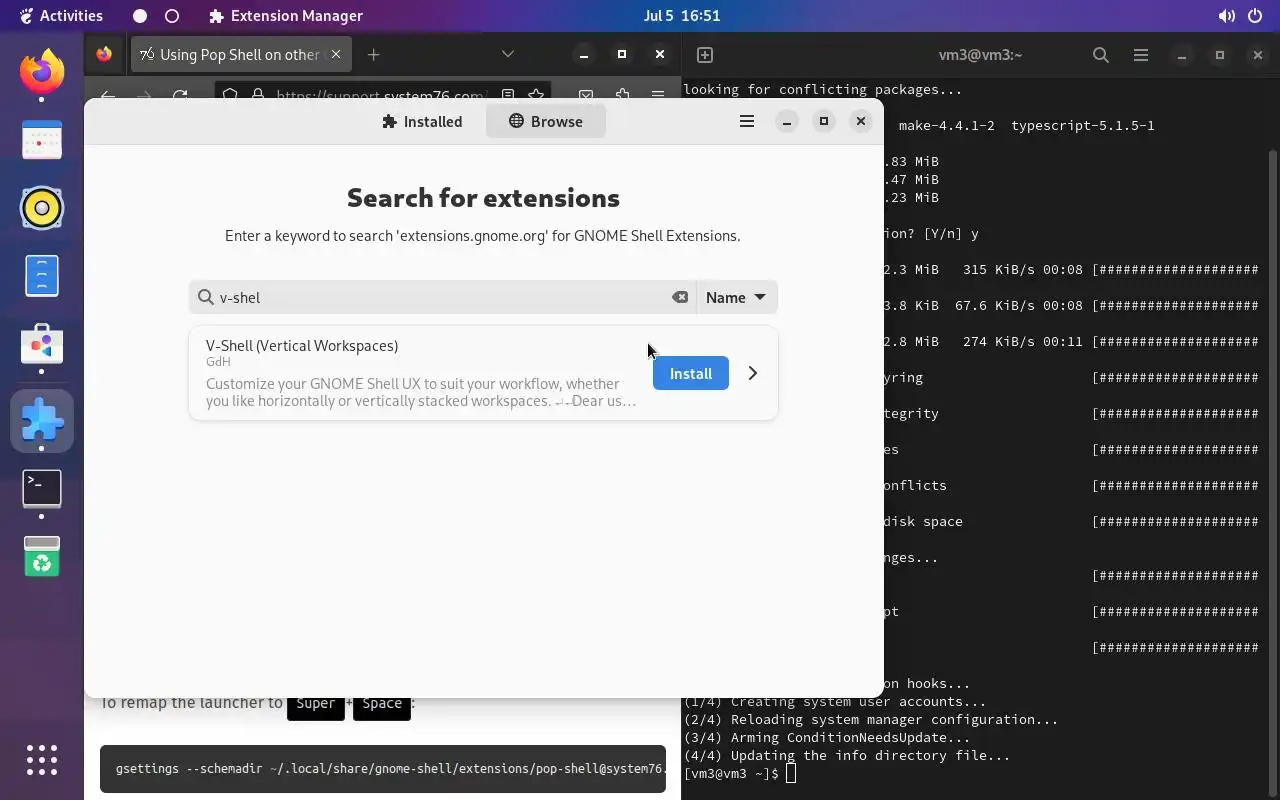The height and width of the screenshot is (800, 1280).
Task: Click the extension search field
Action: tap(442, 297)
